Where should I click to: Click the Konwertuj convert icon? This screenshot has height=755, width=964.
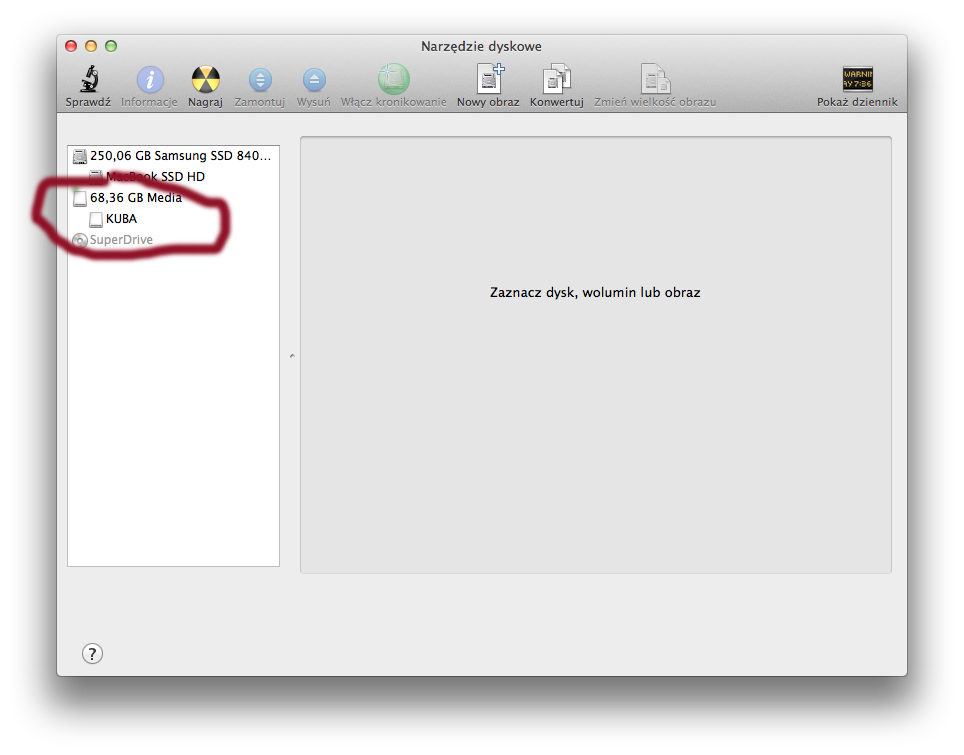556,80
